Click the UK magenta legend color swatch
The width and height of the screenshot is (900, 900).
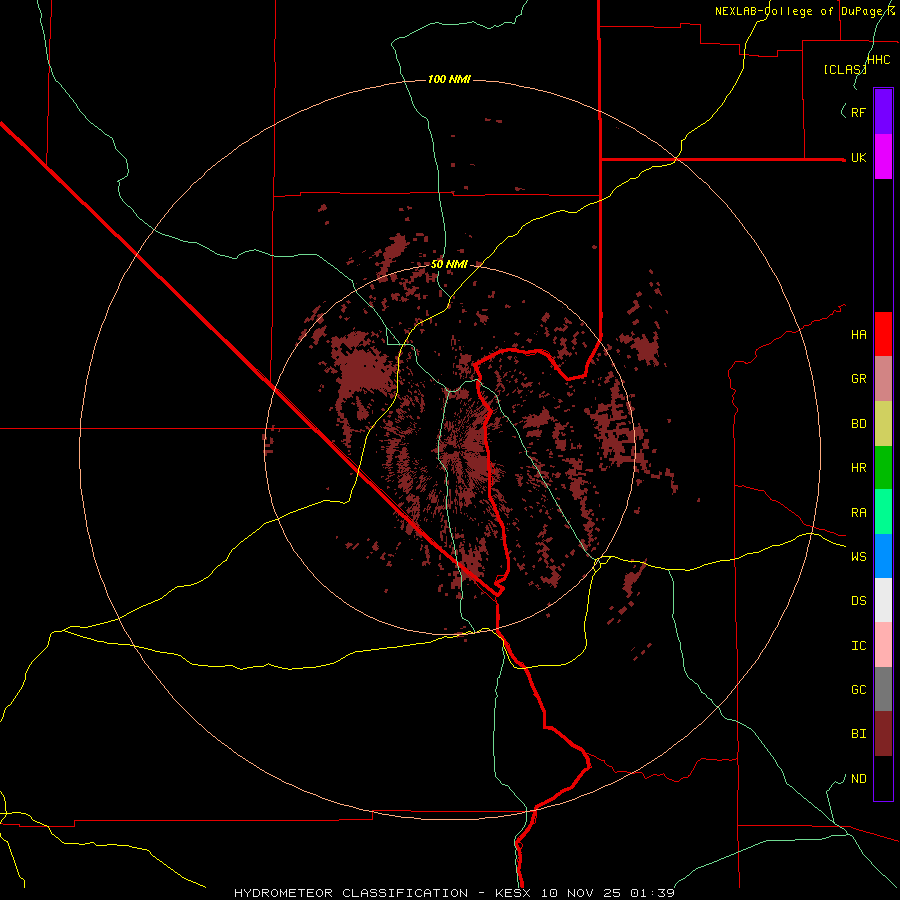coord(883,157)
